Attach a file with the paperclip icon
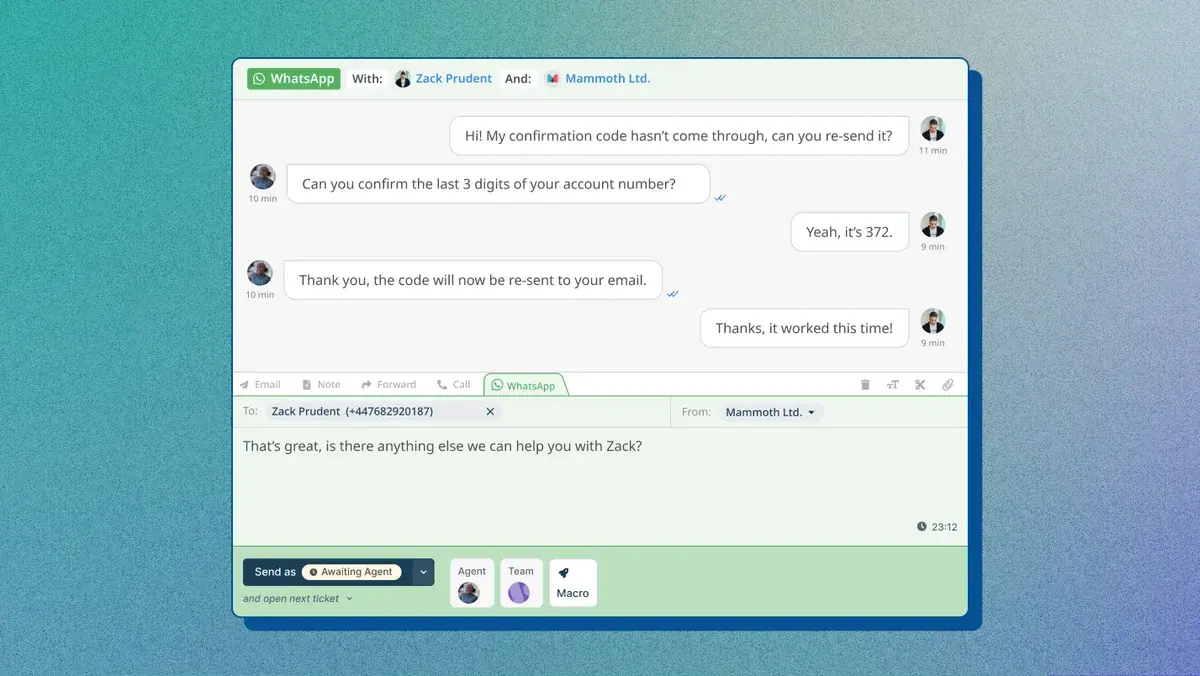The width and height of the screenshot is (1200, 676). 948,384
